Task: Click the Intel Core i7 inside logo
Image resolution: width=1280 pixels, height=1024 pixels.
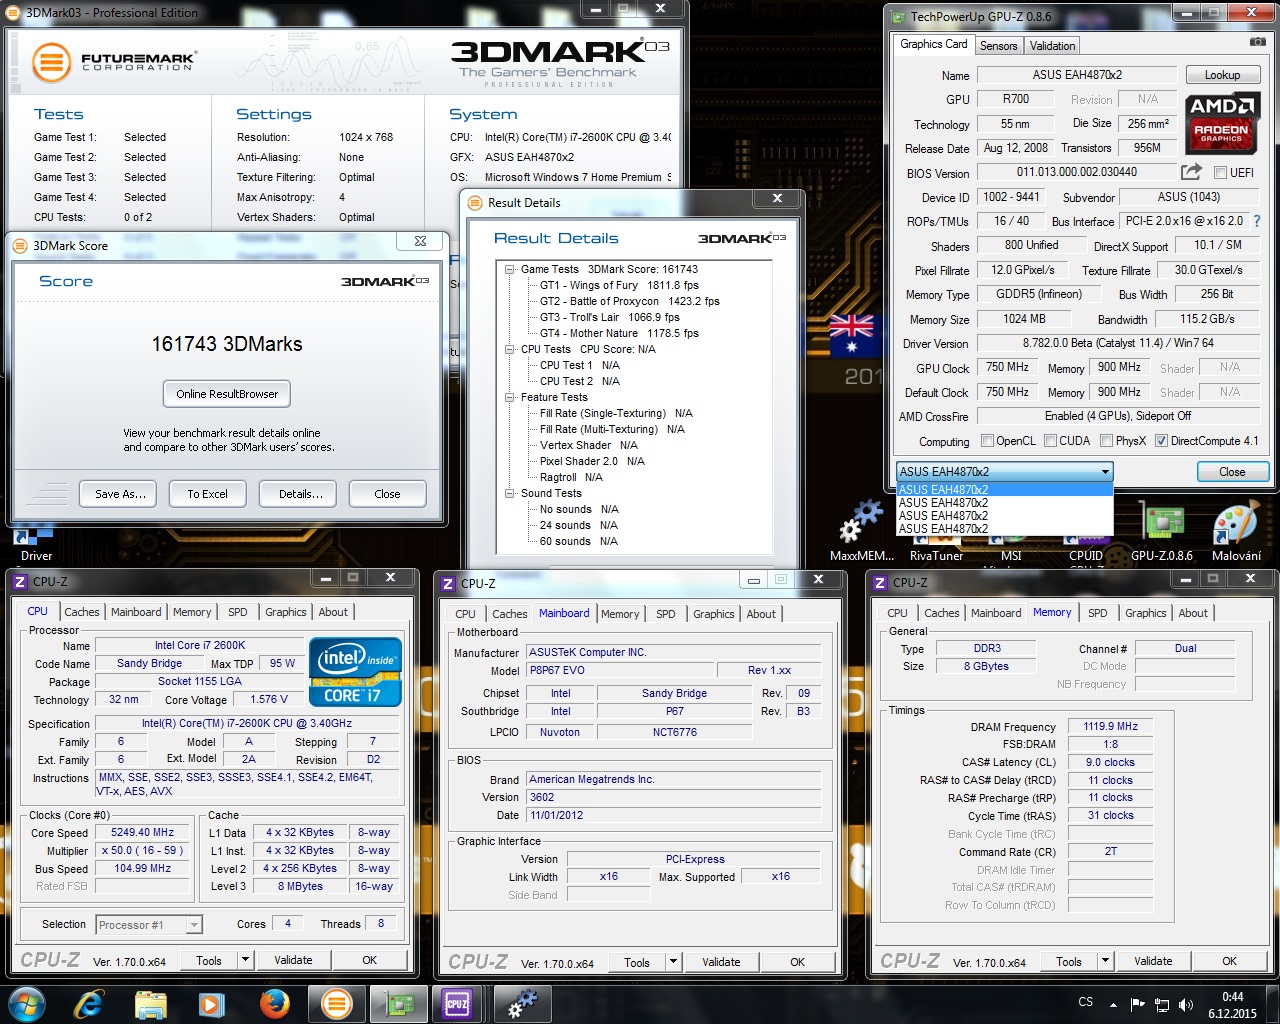Action: tap(355, 672)
